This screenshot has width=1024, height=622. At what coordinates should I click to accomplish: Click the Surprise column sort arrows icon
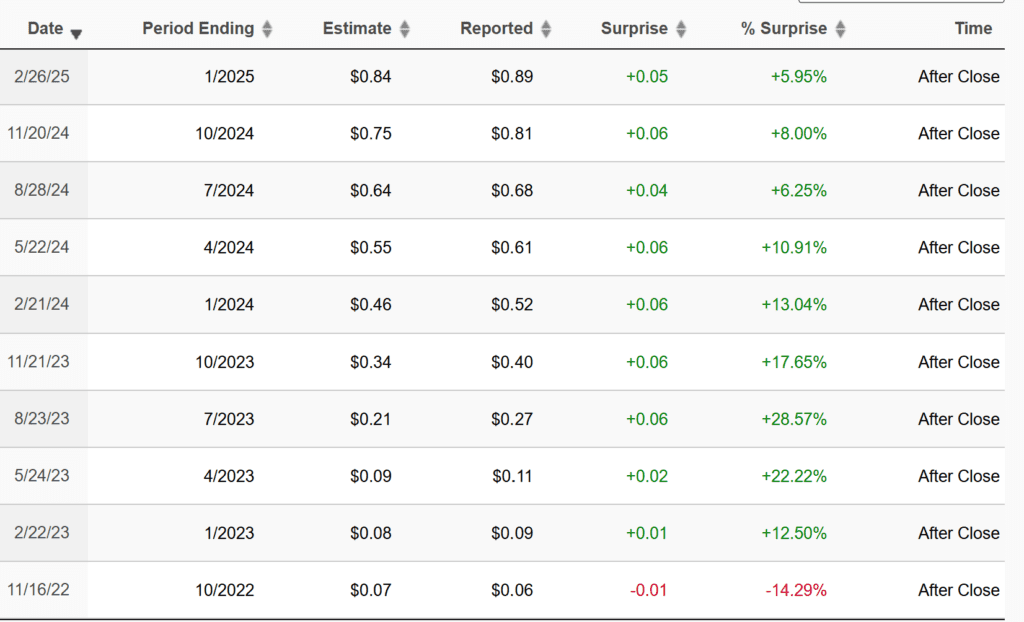681,29
